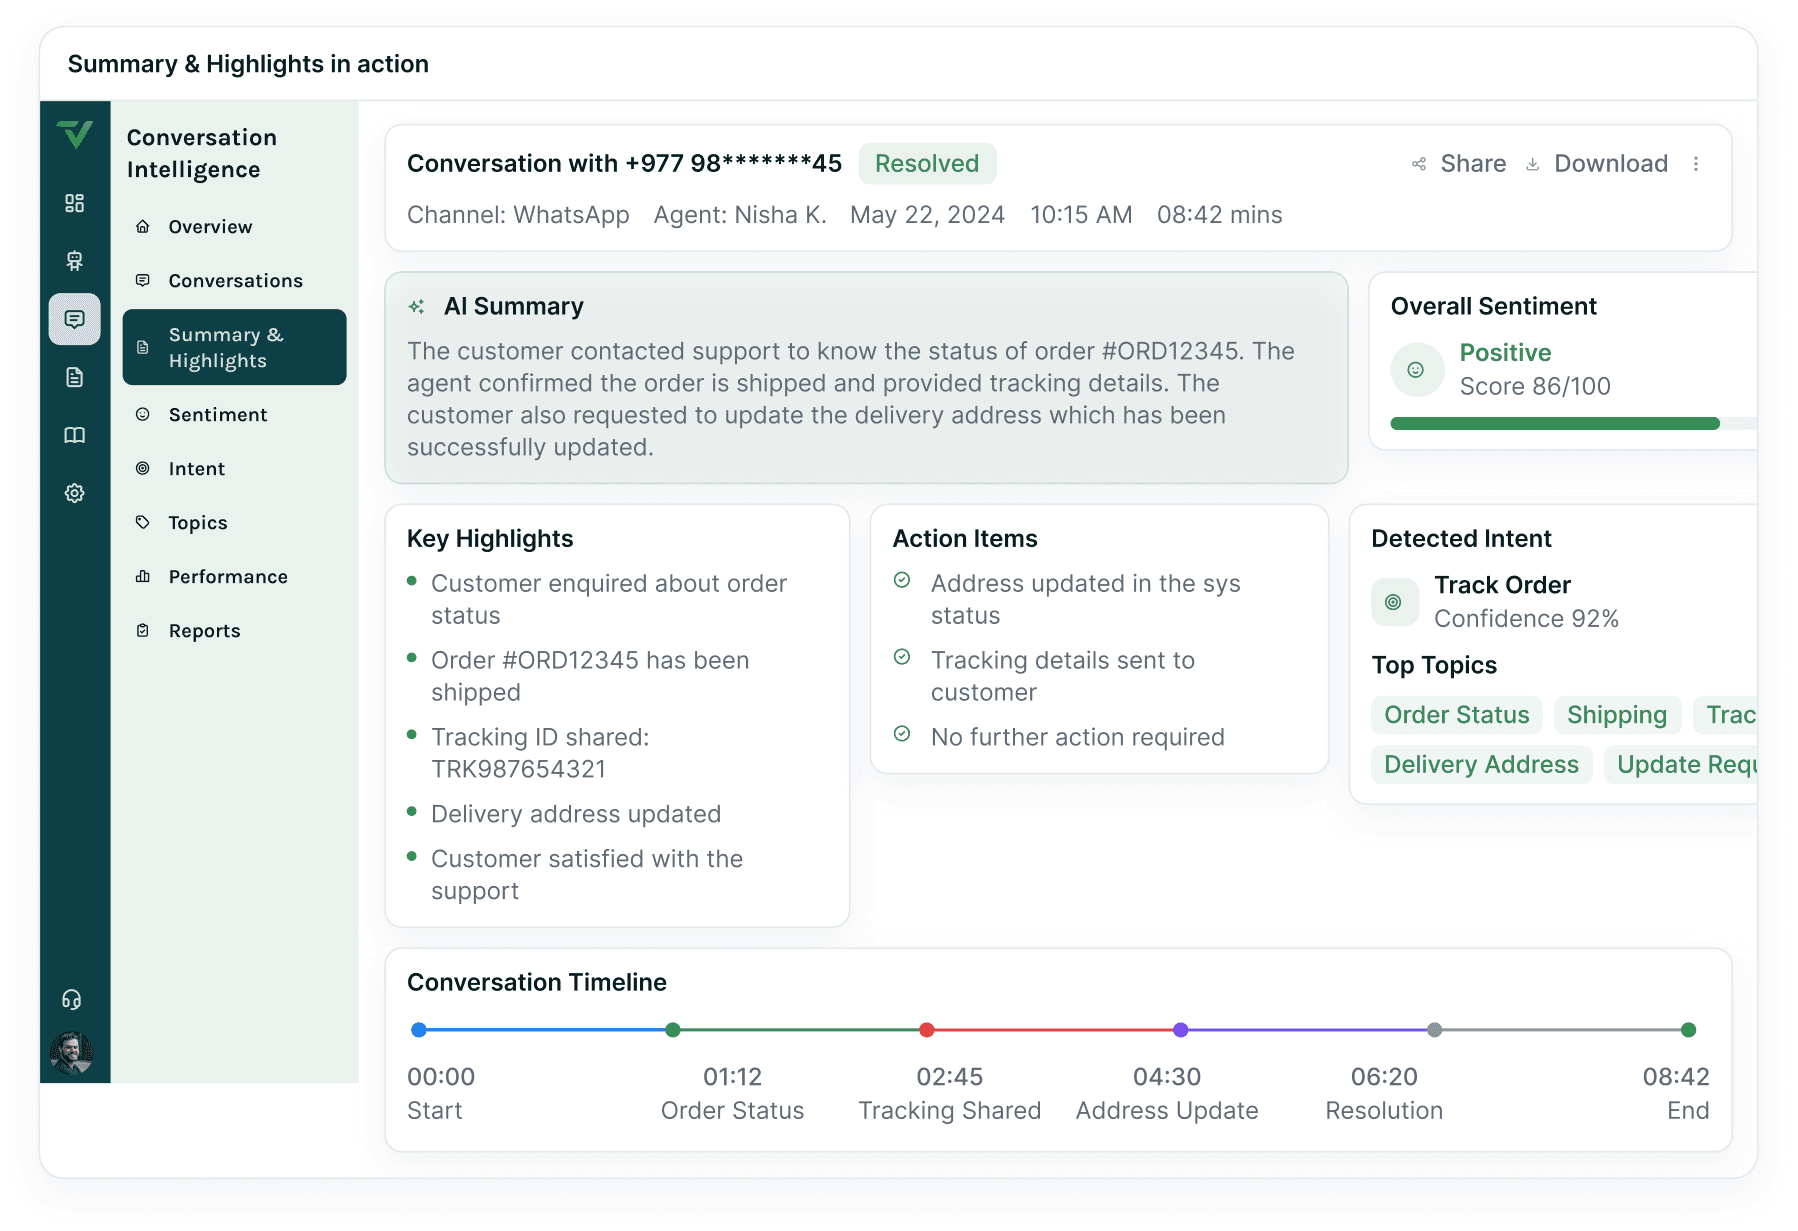Select the highlighted chat icon in the dark rail
This screenshot has height=1231, width=1798.
coord(75,319)
